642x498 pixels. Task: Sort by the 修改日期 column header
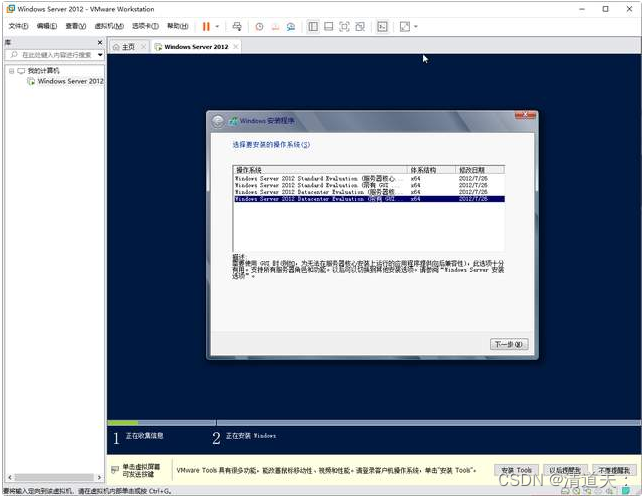point(480,170)
